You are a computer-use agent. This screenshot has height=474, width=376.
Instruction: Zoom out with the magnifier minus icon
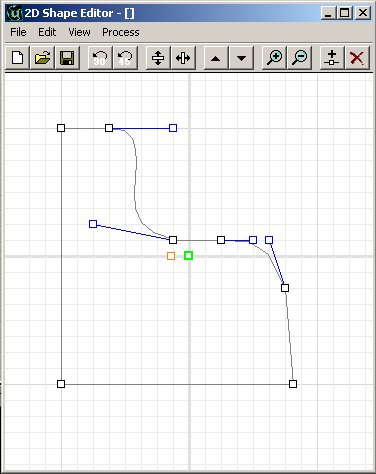point(299,58)
